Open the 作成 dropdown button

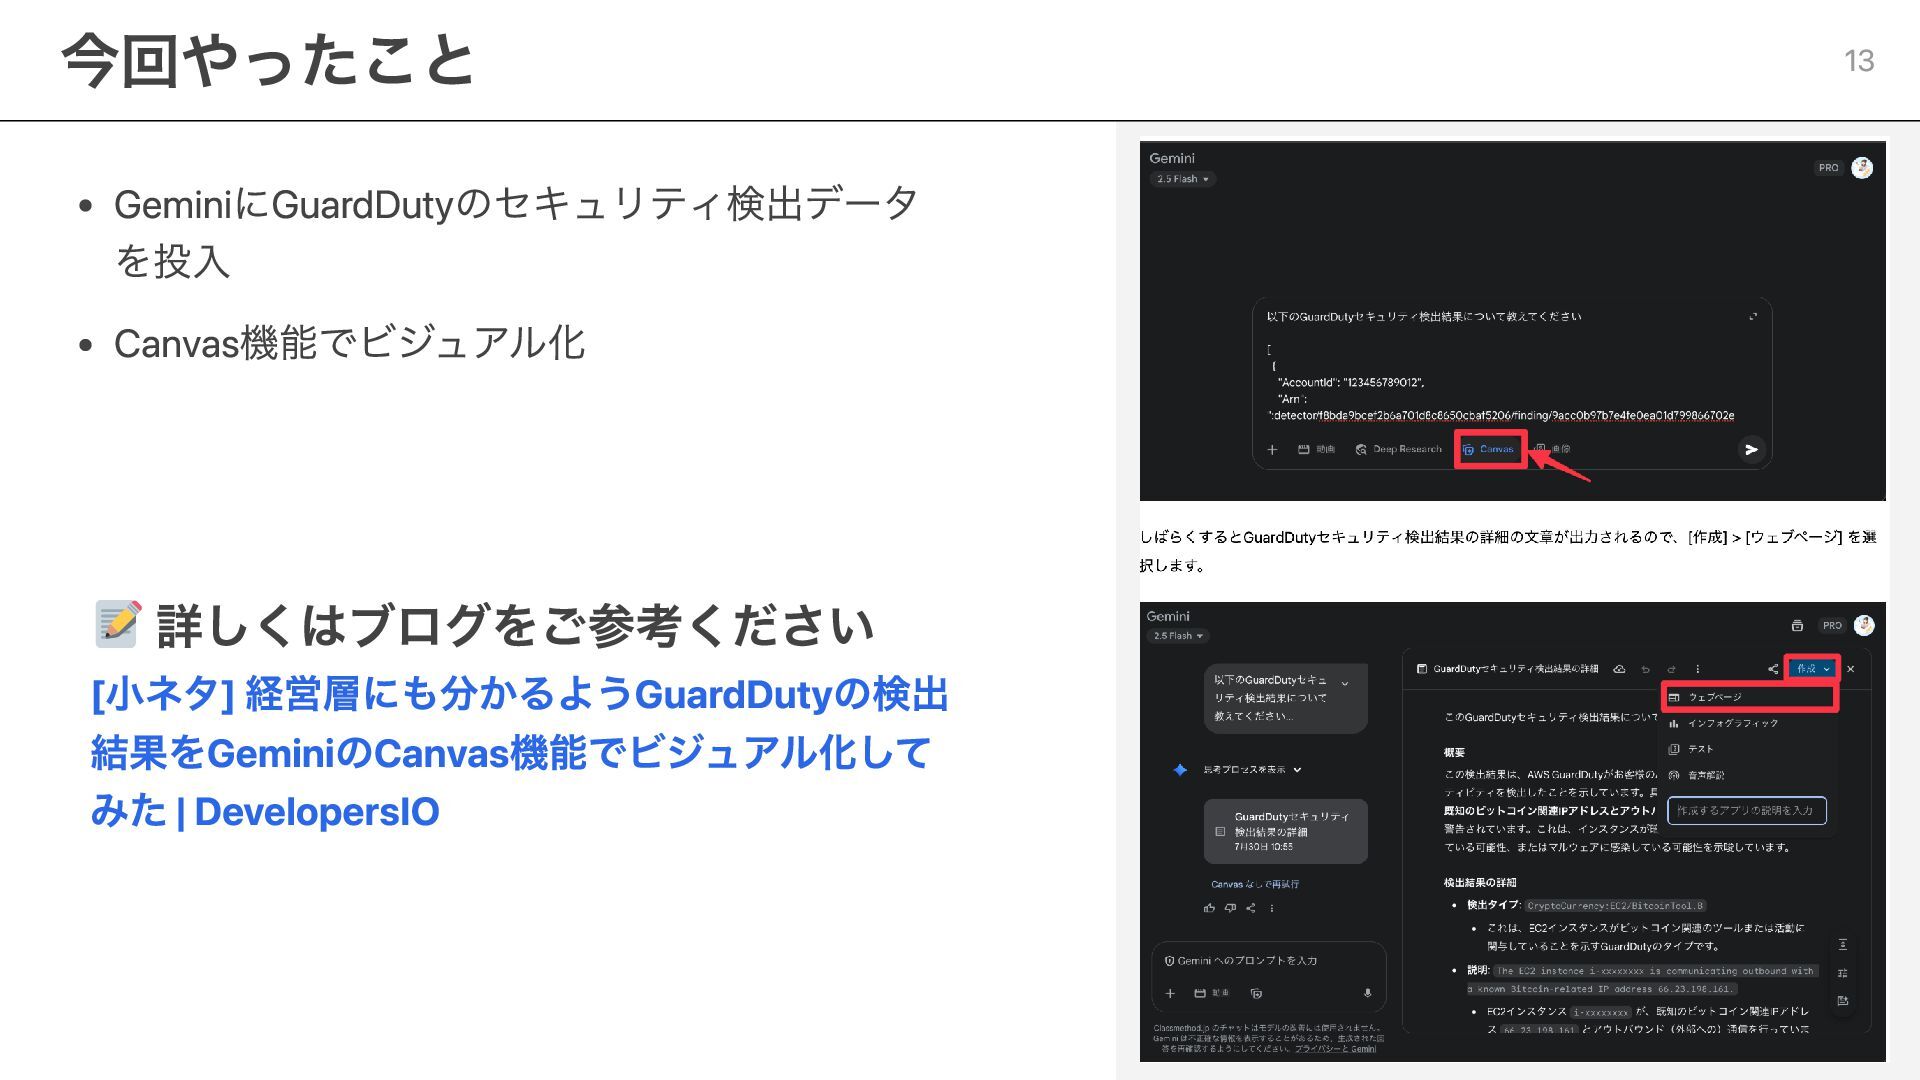coord(1813,669)
